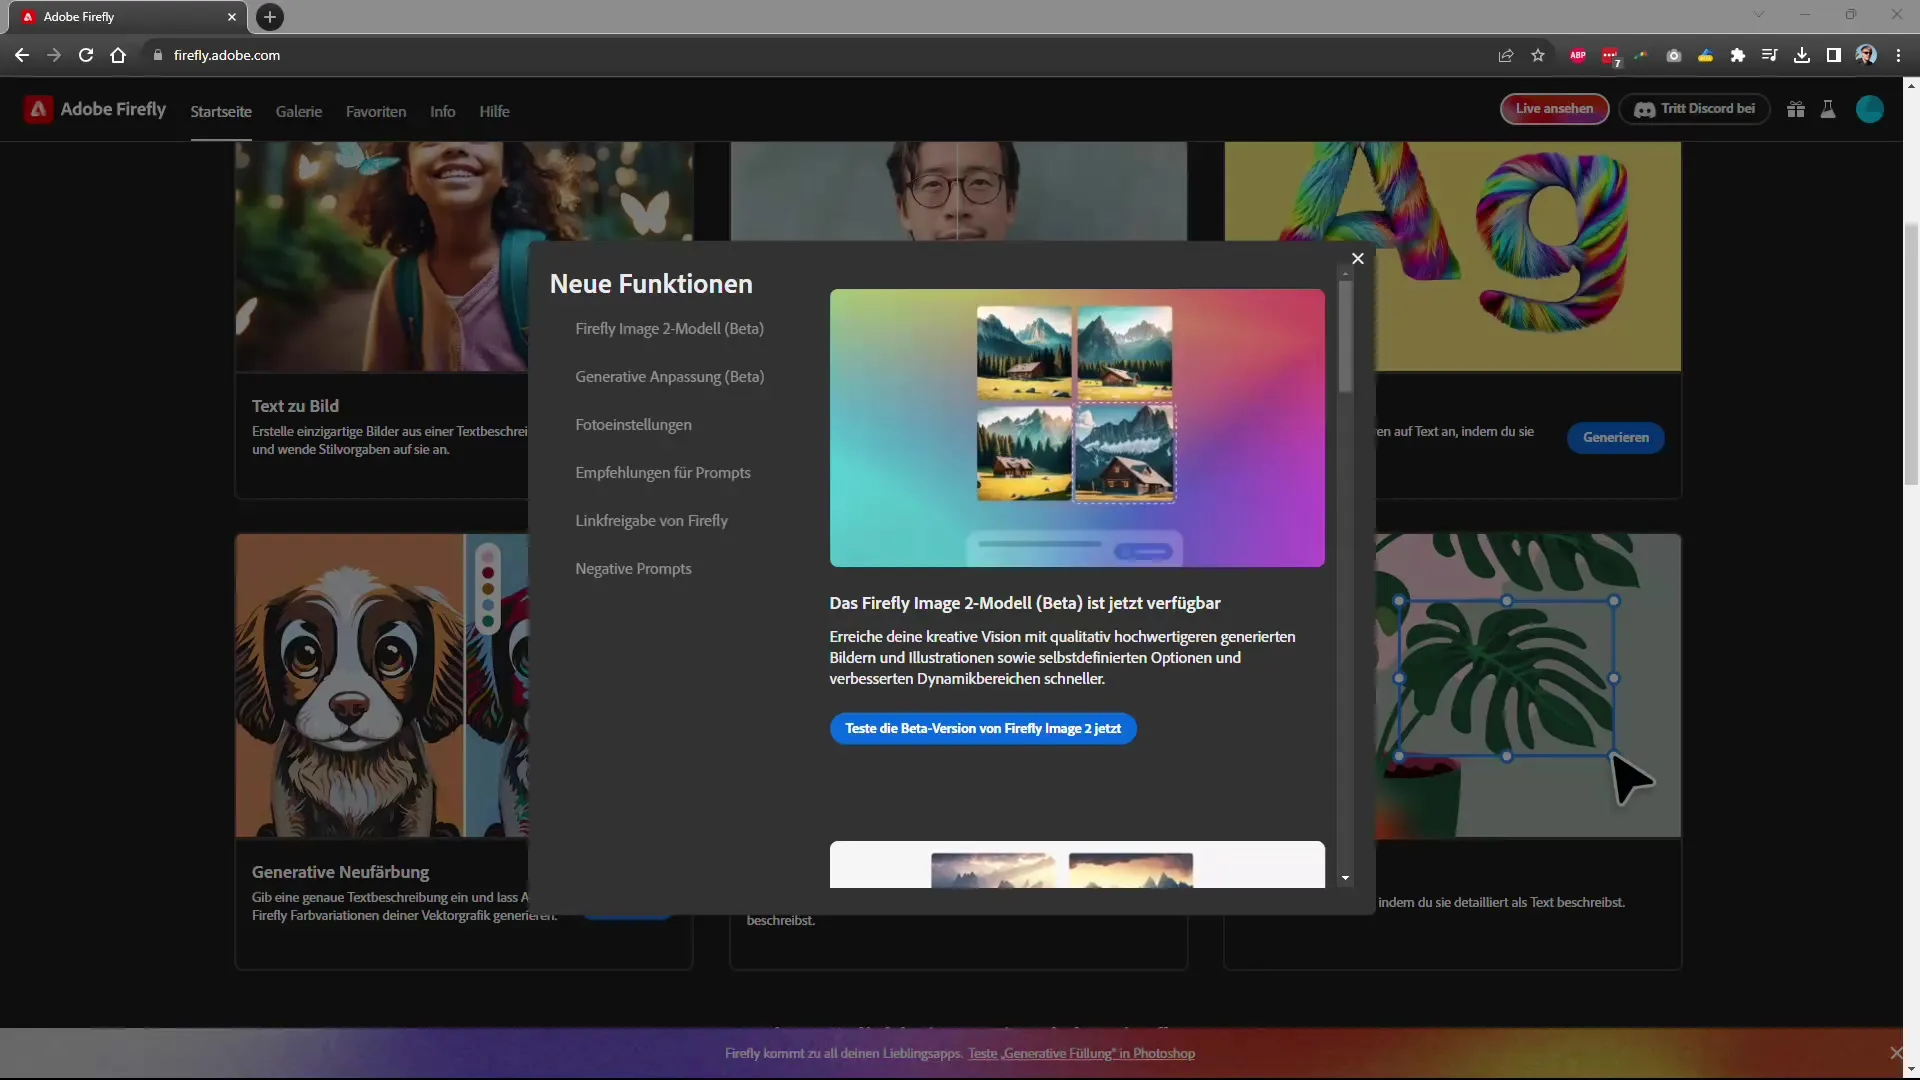Open the tab search chevron in title bar

coord(1759,14)
